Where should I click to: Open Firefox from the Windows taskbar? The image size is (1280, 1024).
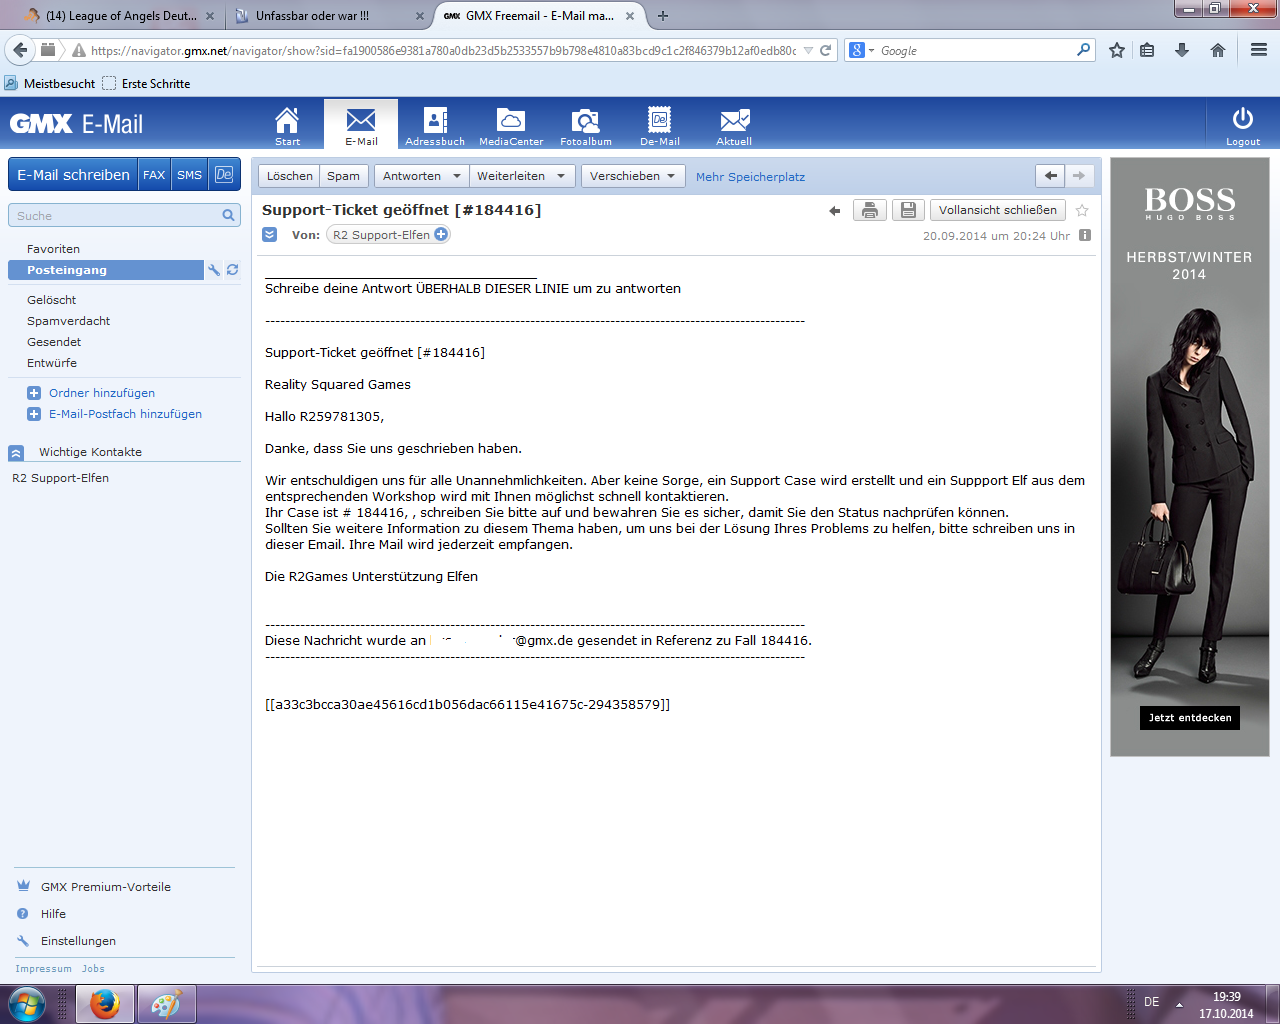pyautogui.click(x=104, y=1004)
